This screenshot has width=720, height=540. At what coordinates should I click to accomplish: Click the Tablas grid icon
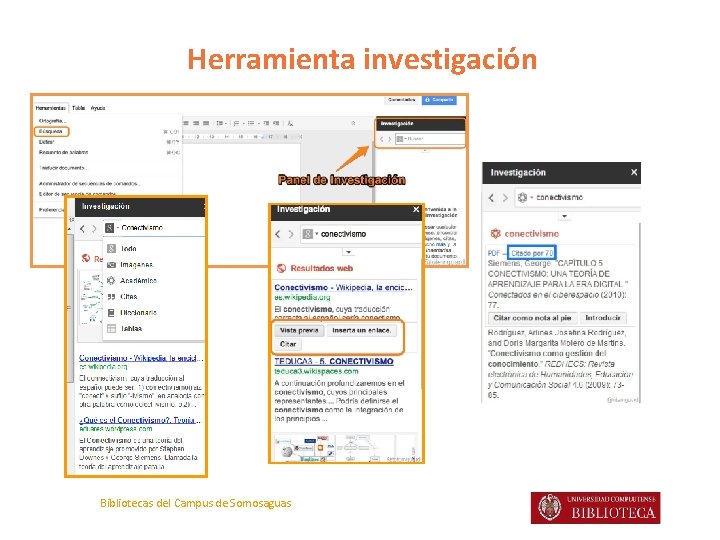111,329
